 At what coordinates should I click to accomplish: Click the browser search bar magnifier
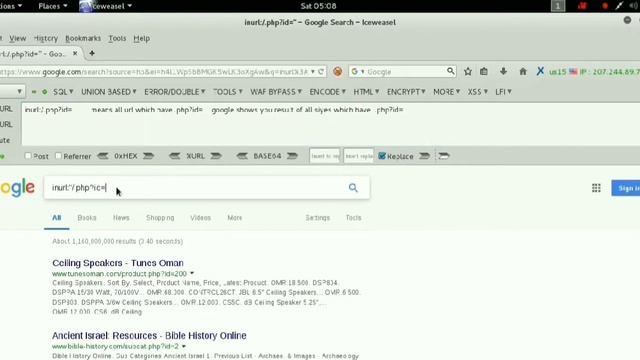click(451, 71)
